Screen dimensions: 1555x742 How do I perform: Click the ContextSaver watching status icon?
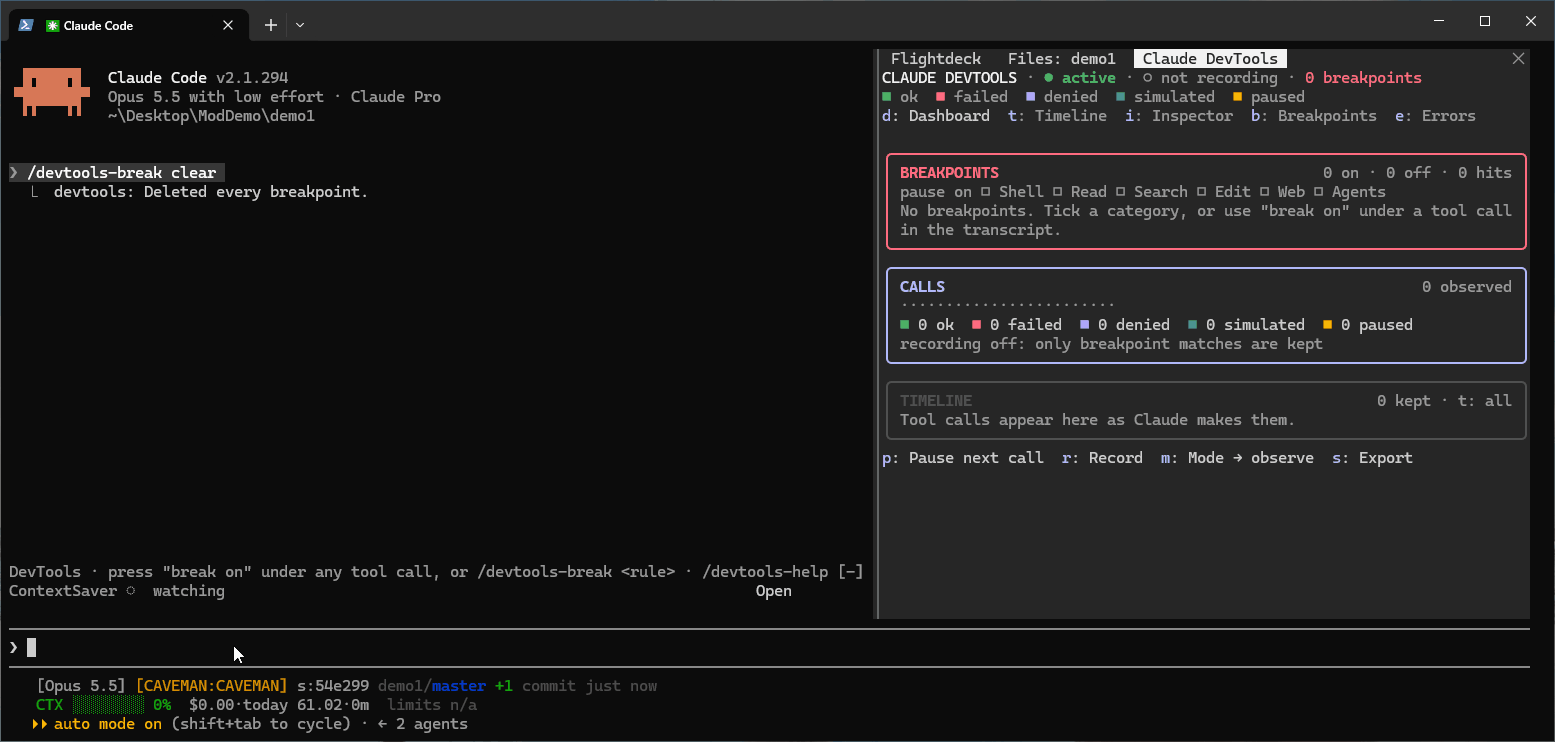[x=130, y=591]
